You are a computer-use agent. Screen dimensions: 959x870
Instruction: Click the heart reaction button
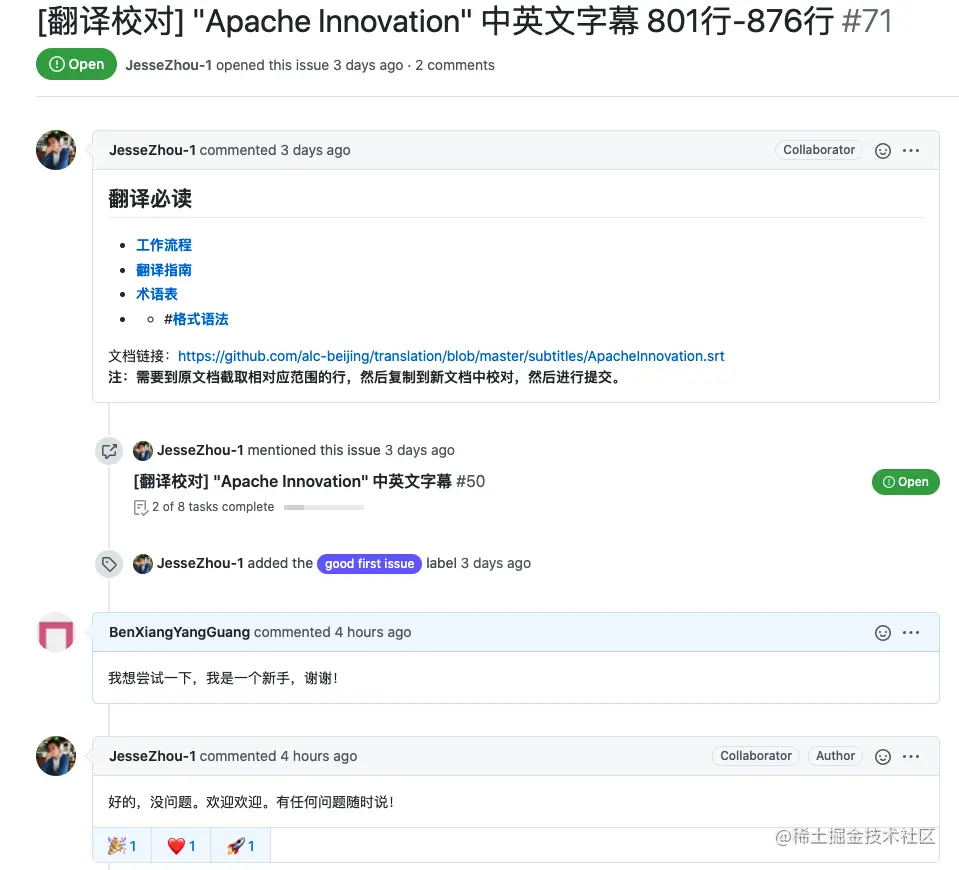pos(181,846)
